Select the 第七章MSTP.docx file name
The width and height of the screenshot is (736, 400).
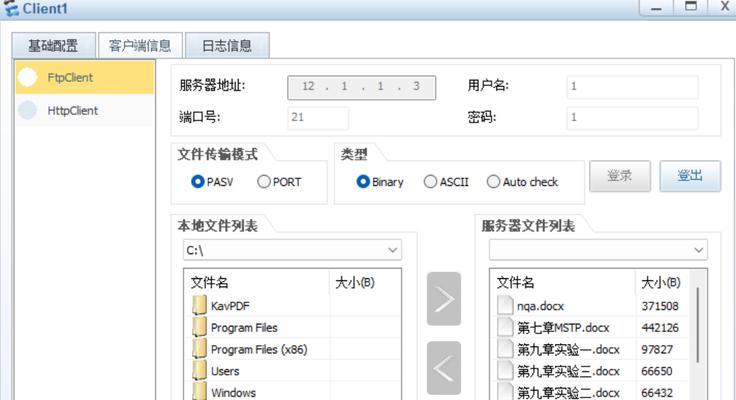(563, 328)
